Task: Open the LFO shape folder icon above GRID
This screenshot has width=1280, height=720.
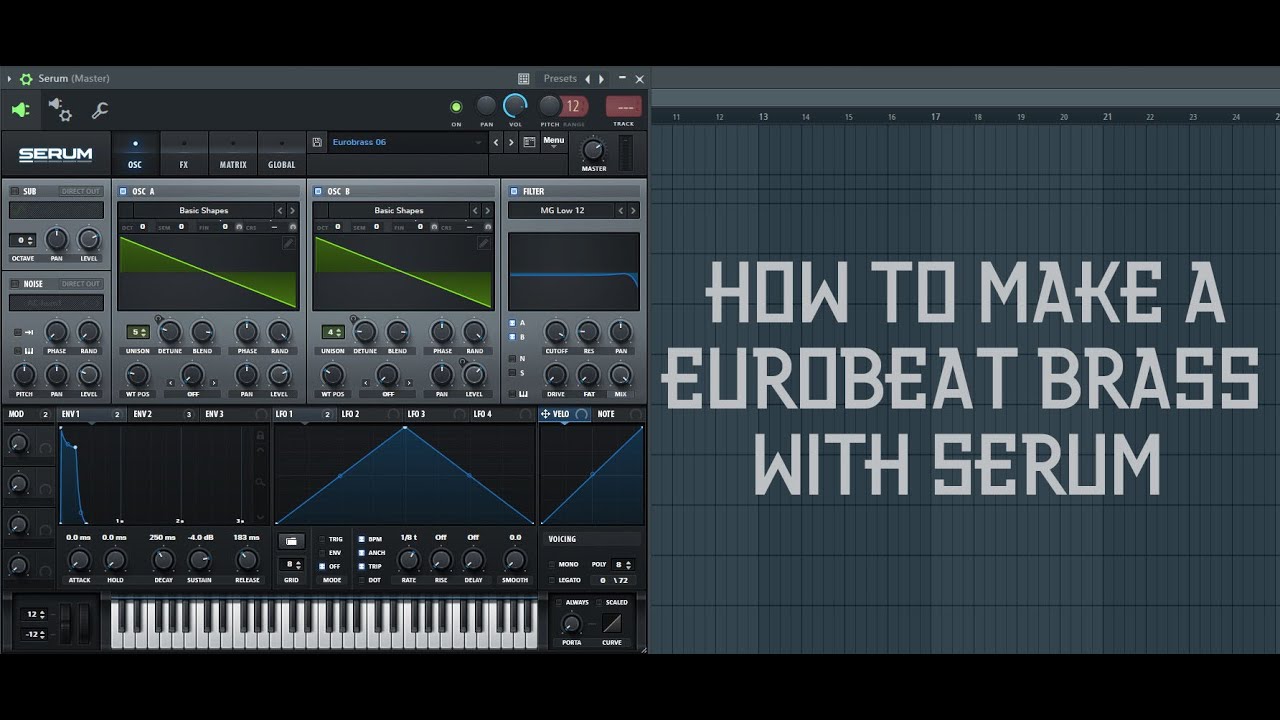Action: (x=291, y=541)
